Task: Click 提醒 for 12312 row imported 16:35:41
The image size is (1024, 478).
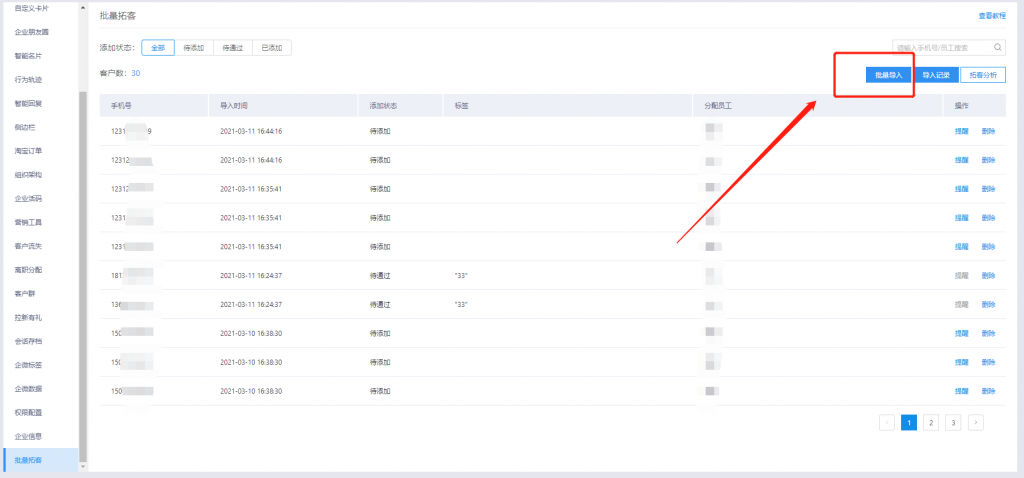Action: [961, 189]
